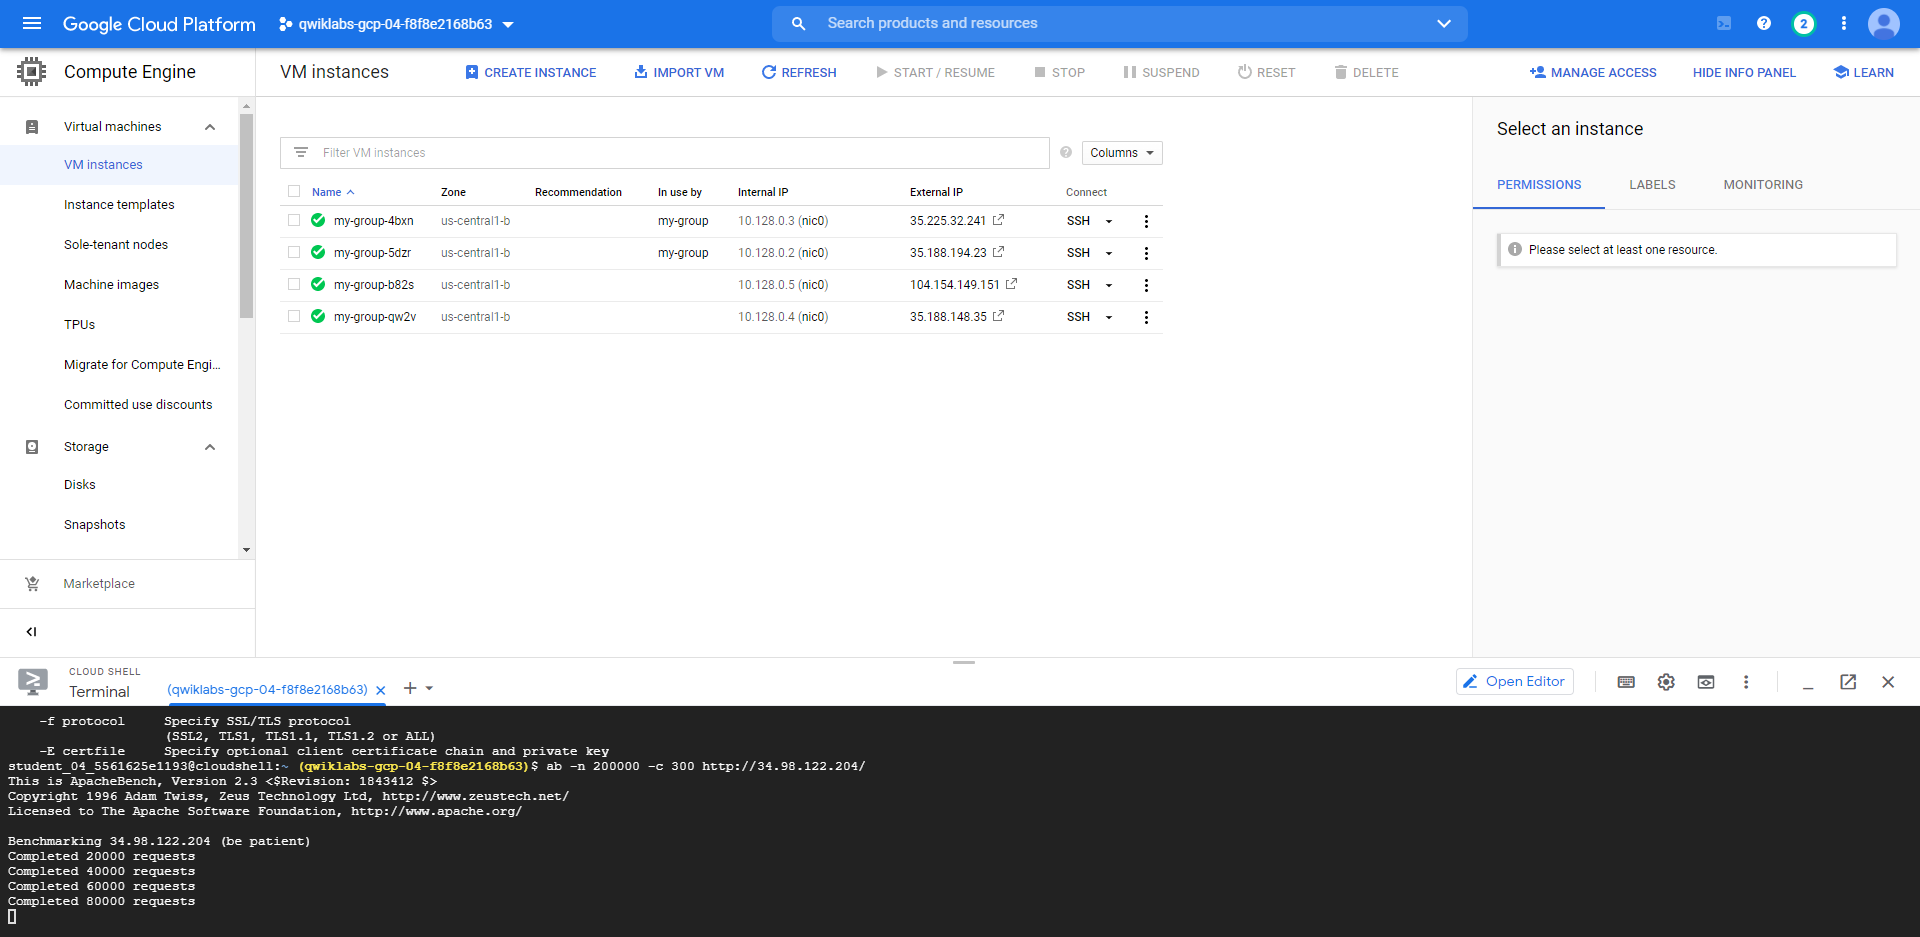Open Cloud Shell session dropdown arrow
1920x937 pixels.
[430, 688]
